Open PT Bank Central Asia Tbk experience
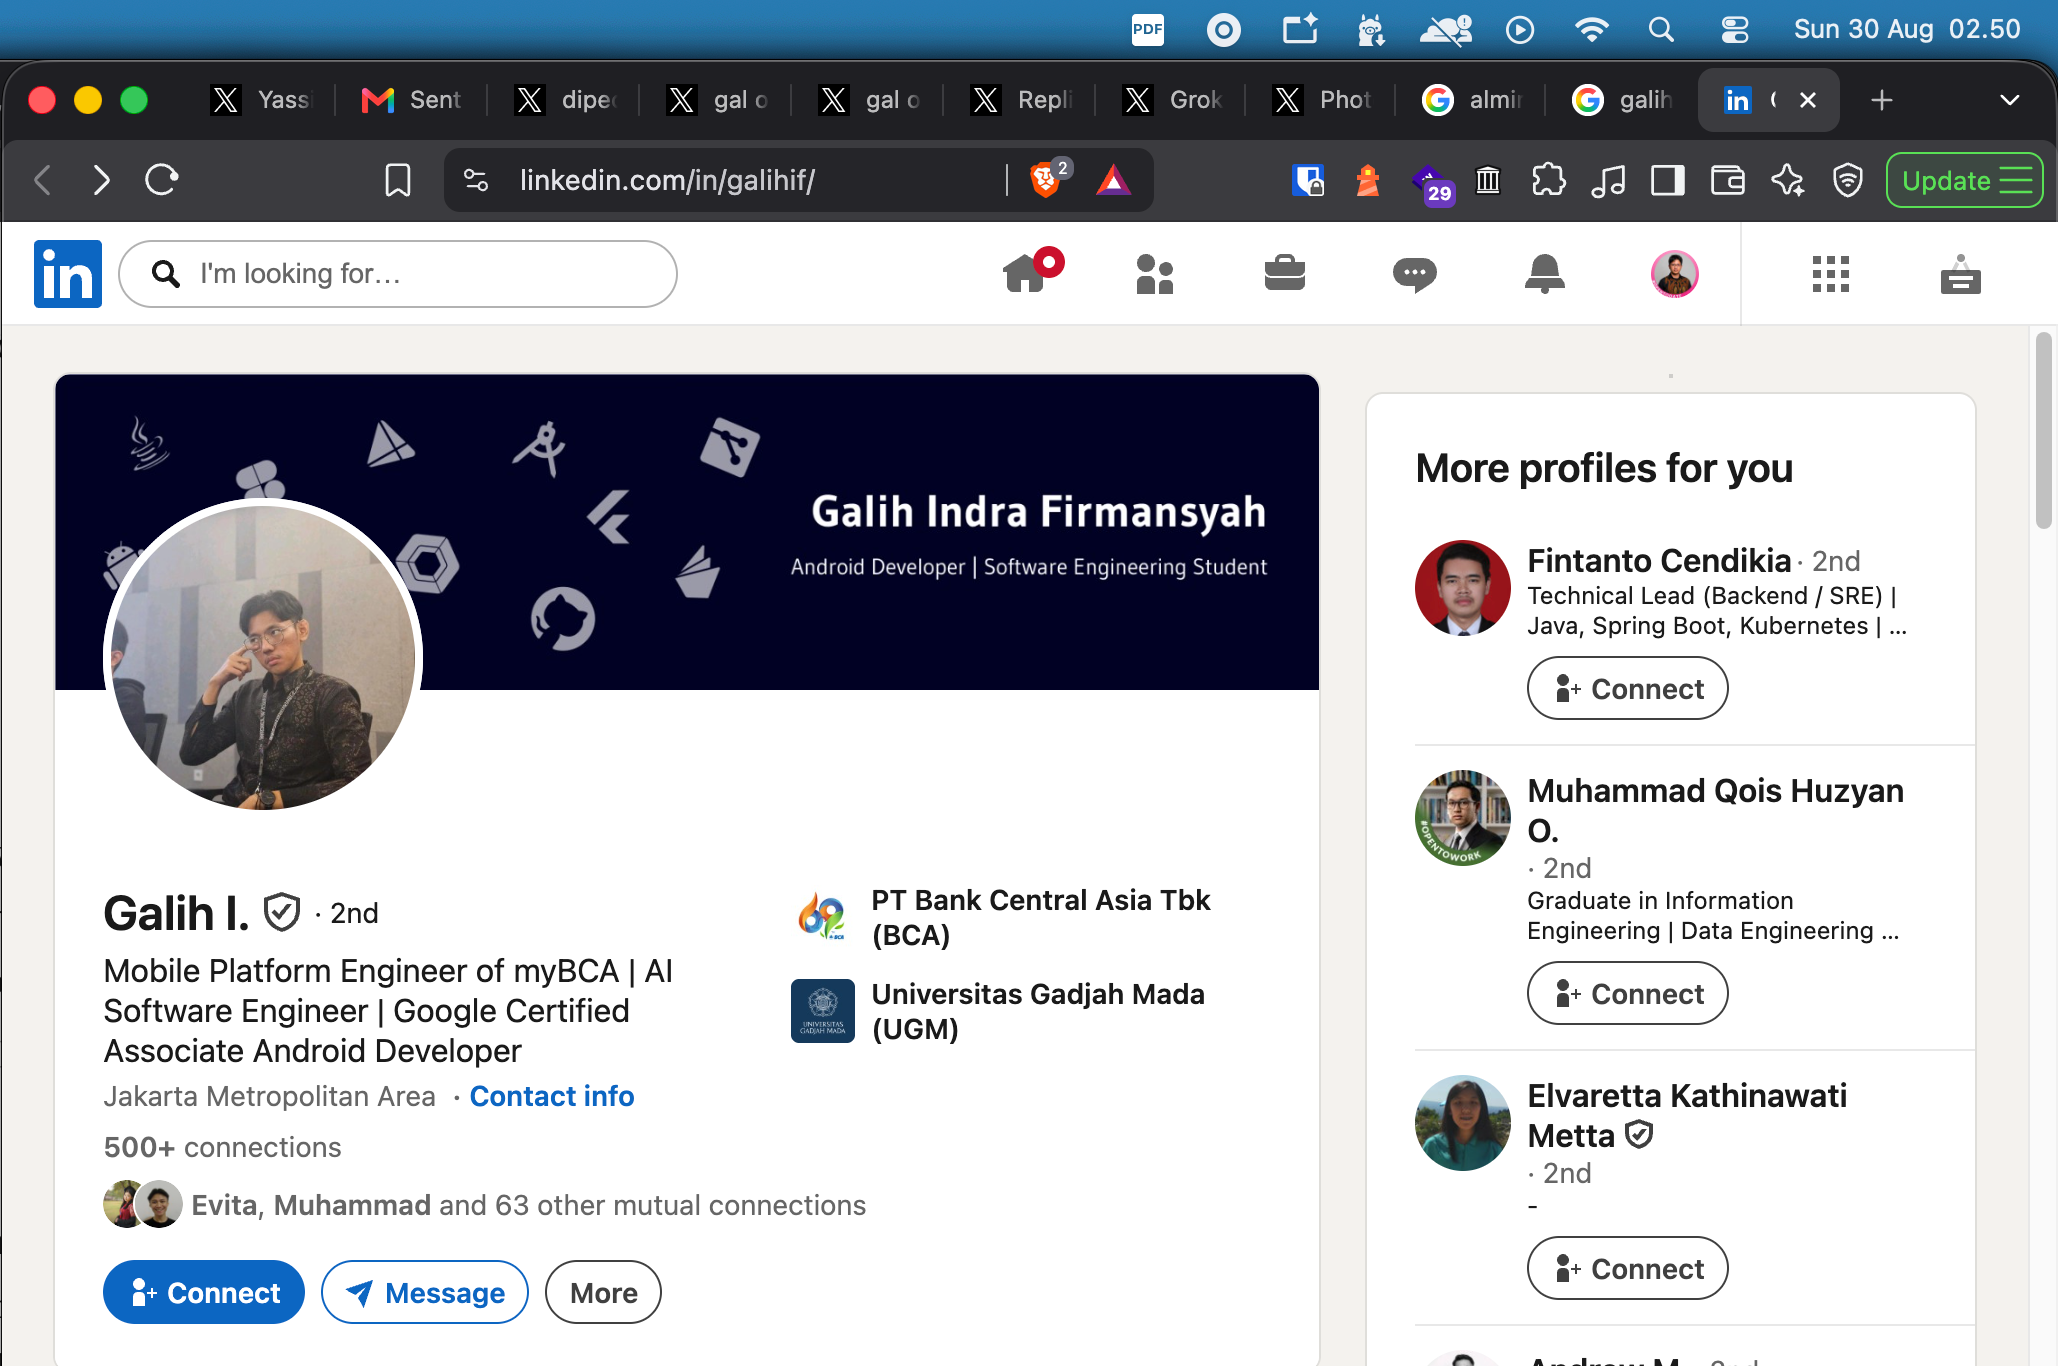Screen dimensions: 2058x1366 pyautogui.click(x=1002, y=917)
